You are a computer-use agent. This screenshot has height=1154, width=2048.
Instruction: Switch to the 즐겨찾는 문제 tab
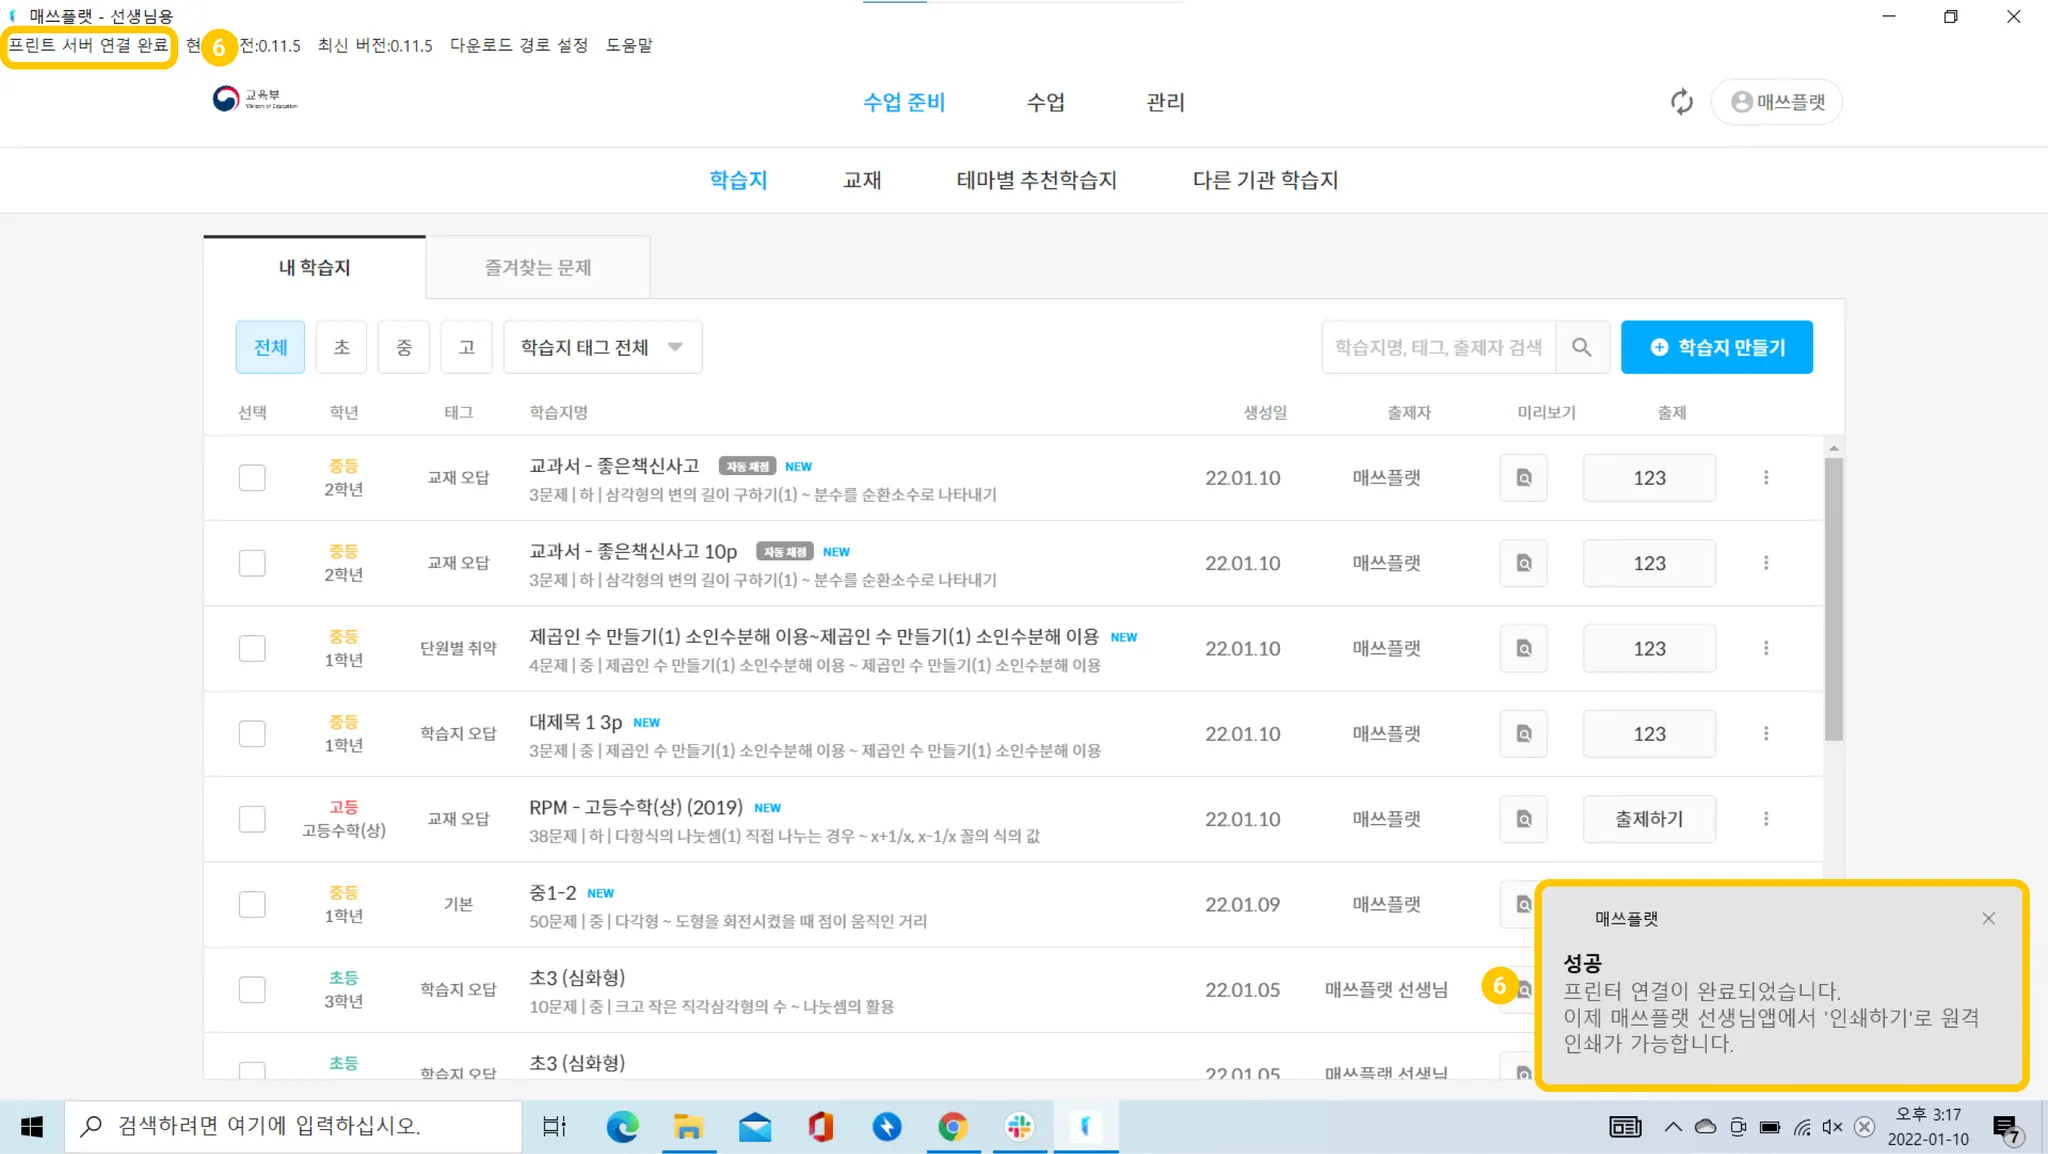538,268
